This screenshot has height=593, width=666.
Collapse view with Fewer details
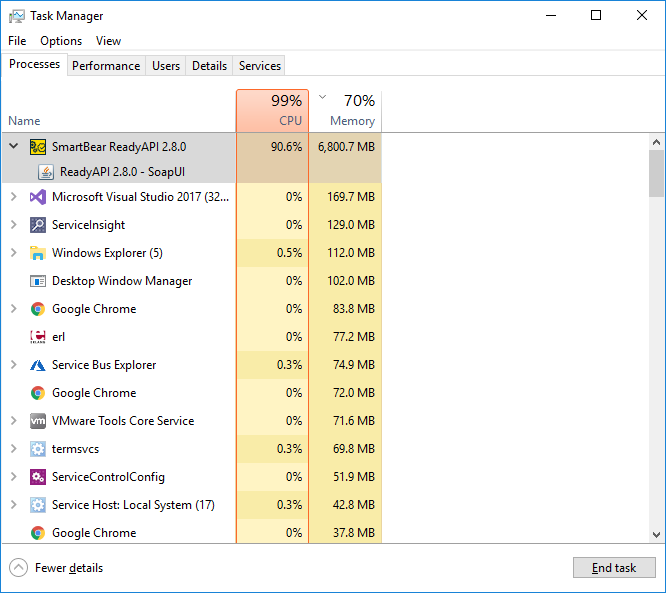click(56, 568)
